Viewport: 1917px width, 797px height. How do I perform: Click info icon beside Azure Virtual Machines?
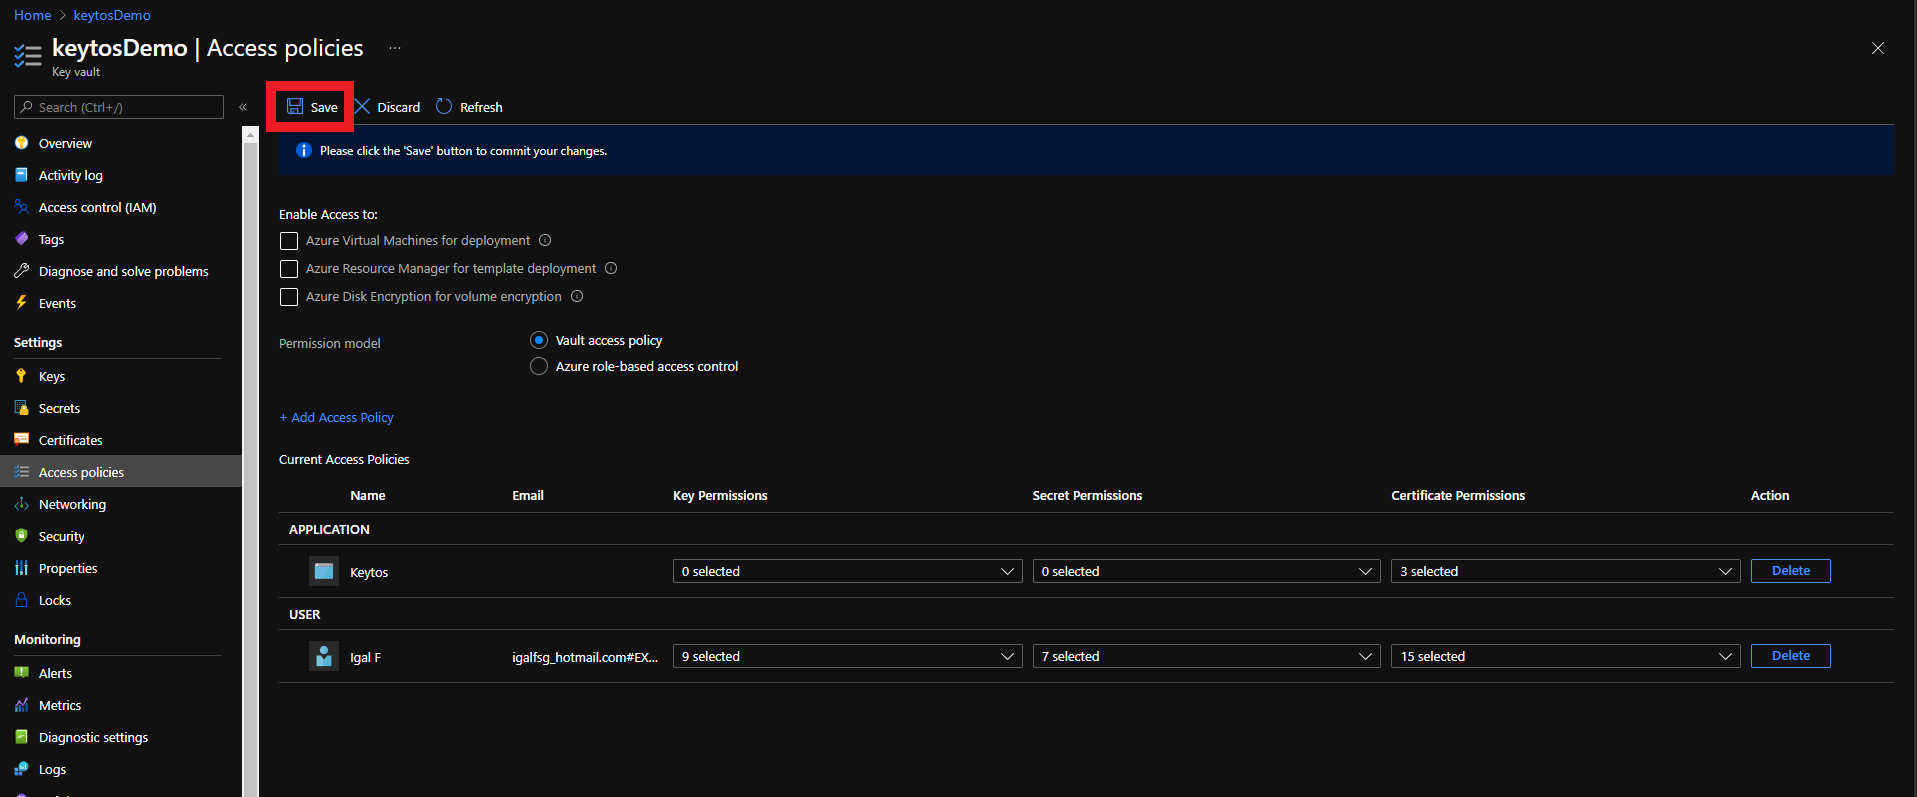(545, 240)
